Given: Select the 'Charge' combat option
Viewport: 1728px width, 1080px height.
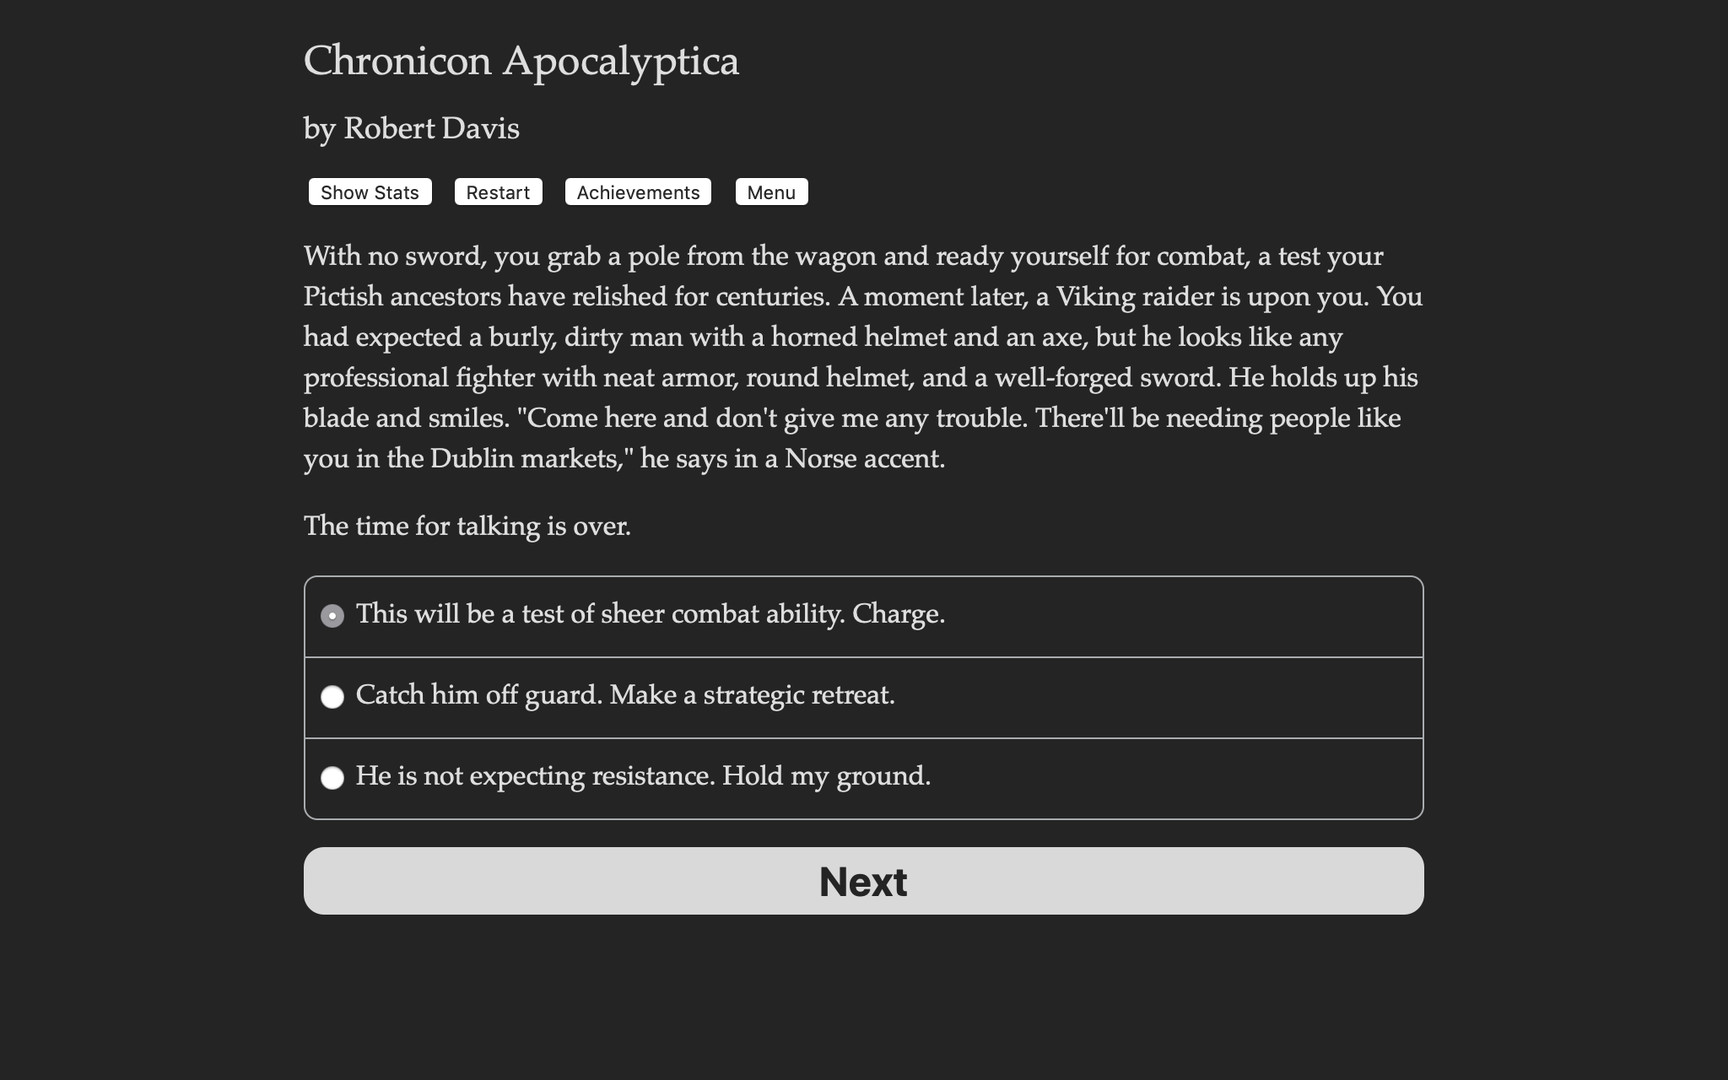Looking at the screenshot, I should click(x=650, y=615).
